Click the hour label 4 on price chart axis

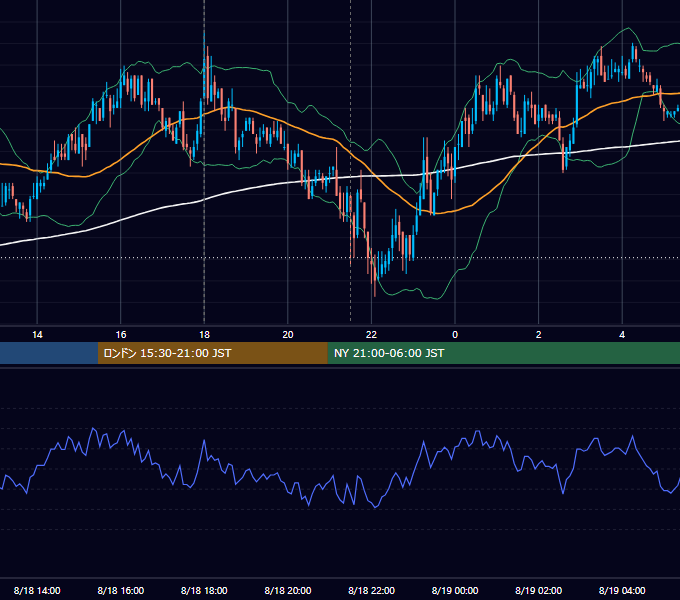pyautogui.click(x=622, y=335)
